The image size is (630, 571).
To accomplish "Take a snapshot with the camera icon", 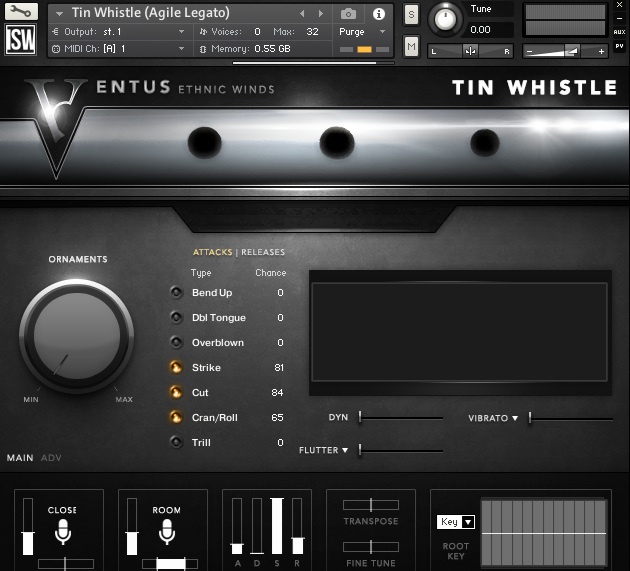I will (348, 14).
